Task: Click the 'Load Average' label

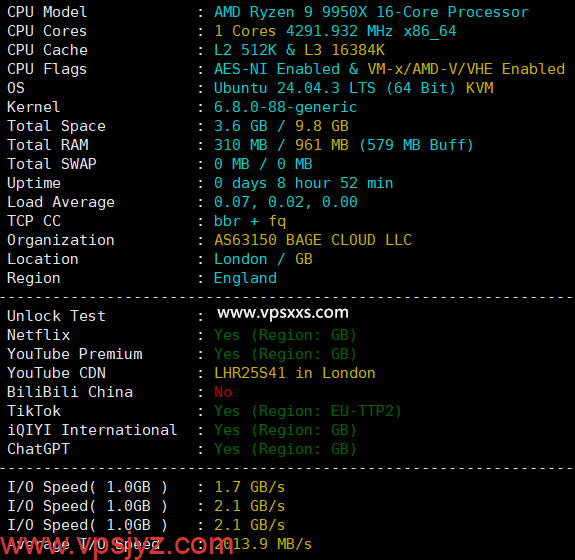Action: tap(61, 202)
